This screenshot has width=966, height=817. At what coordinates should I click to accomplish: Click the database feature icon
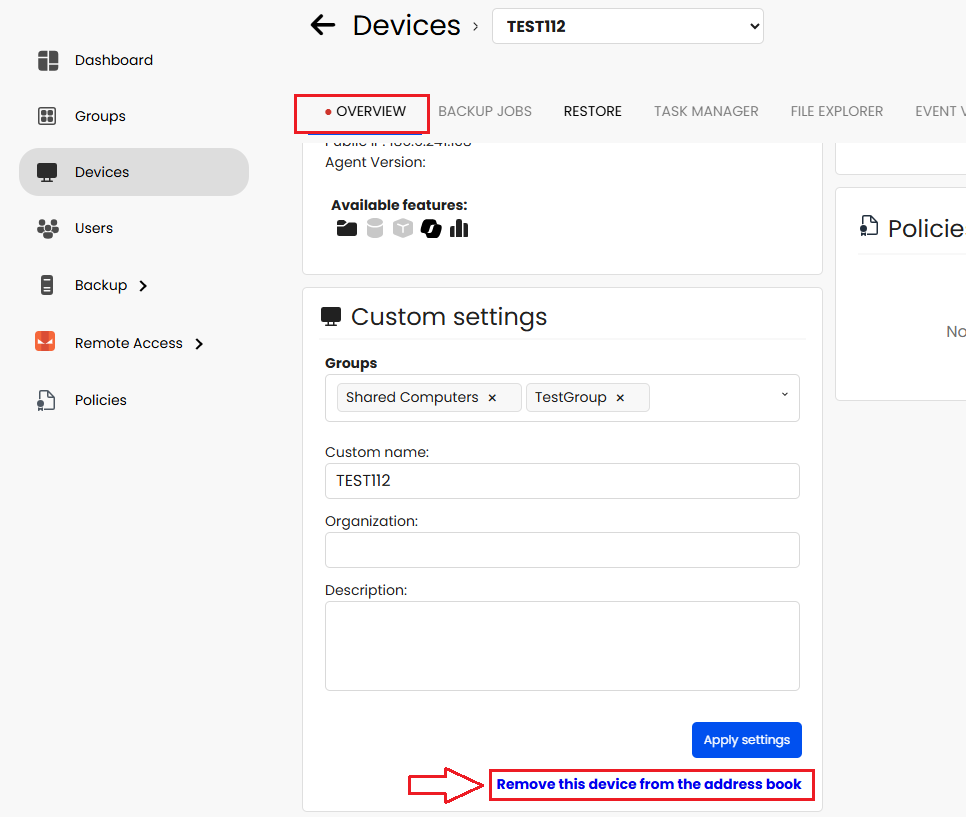375,229
